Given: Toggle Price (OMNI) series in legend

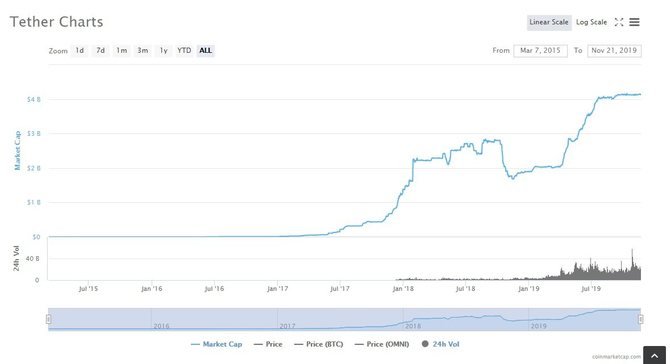Looking at the screenshot, I should tap(382, 344).
